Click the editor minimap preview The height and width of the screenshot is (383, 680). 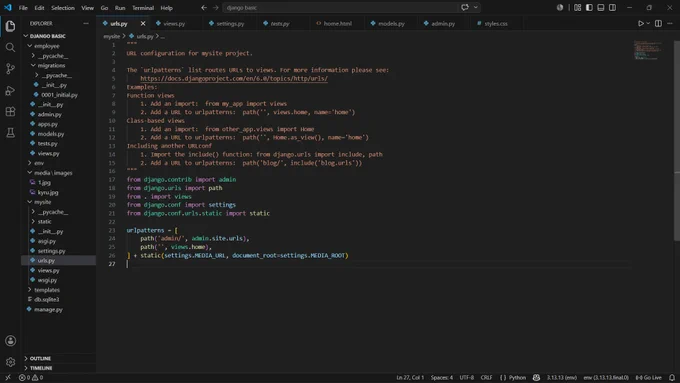click(648, 50)
